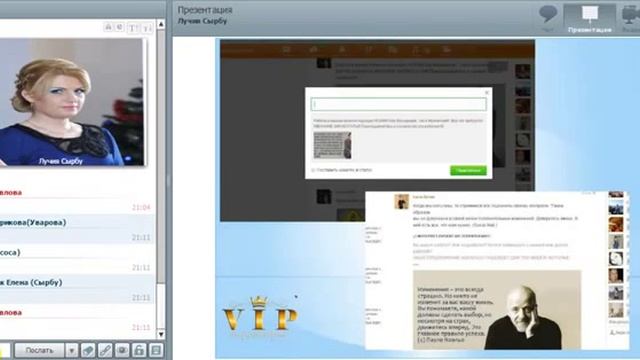640x360 pixels.
Task: Switch to the Презентация tab
Action: click(x=589, y=18)
